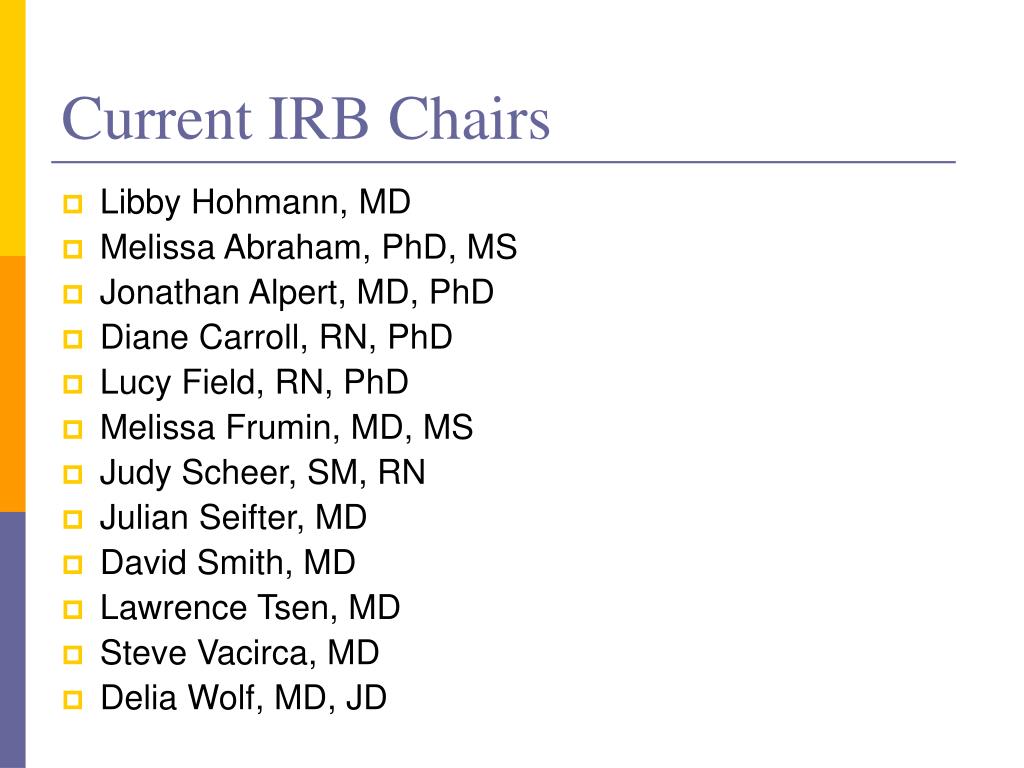Image resolution: width=1024 pixels, height=768 pixels.
Task: Click the orange sidebar stripe segment
Action: (x=12, y=384)
